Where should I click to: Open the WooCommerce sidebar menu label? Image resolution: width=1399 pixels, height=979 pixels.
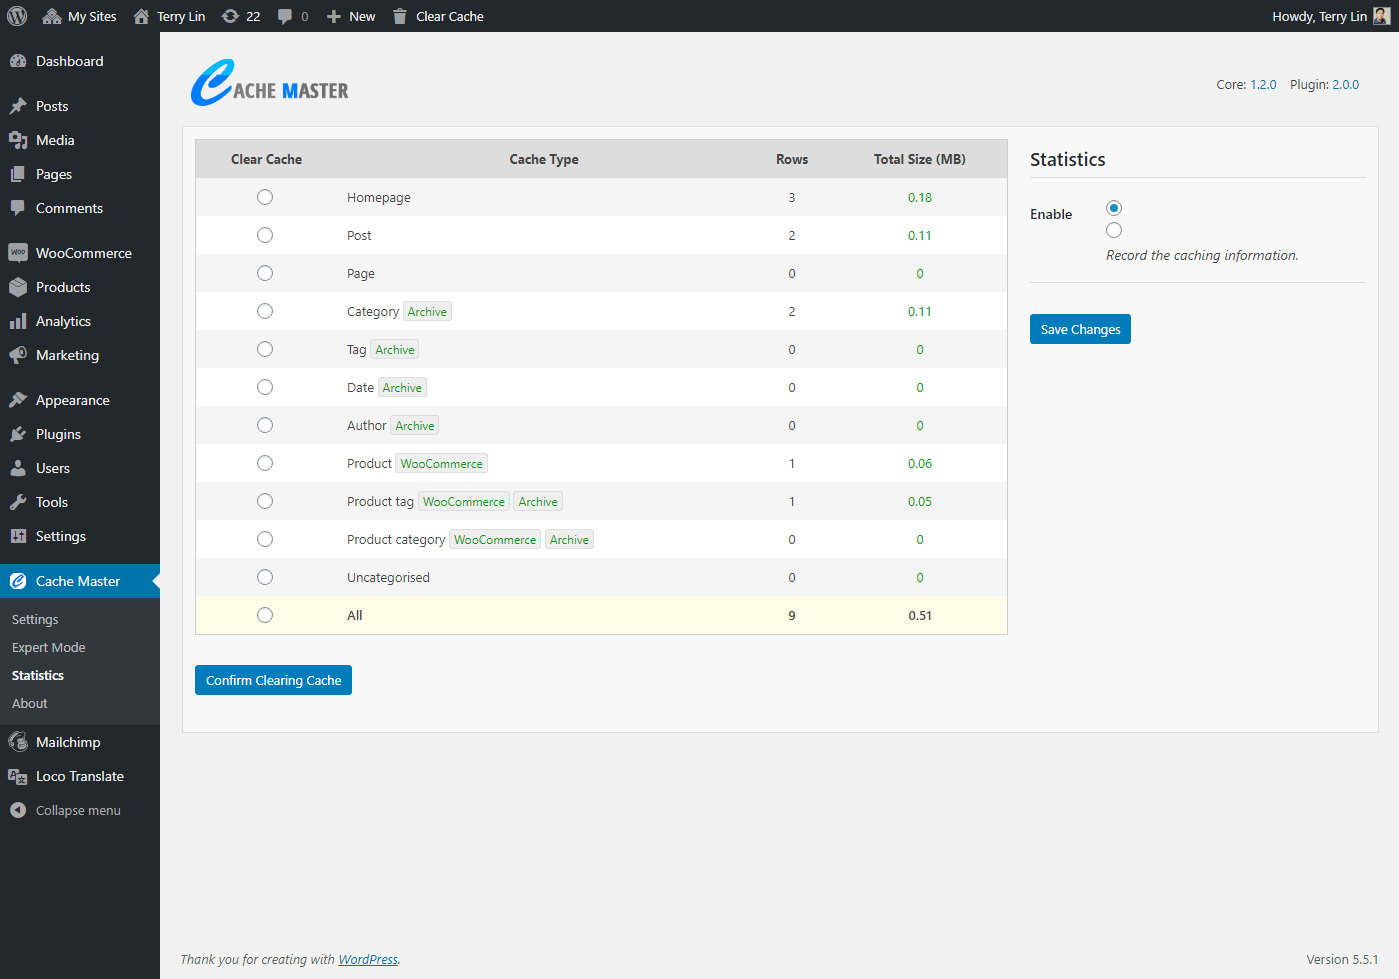(x=84, y=253)
